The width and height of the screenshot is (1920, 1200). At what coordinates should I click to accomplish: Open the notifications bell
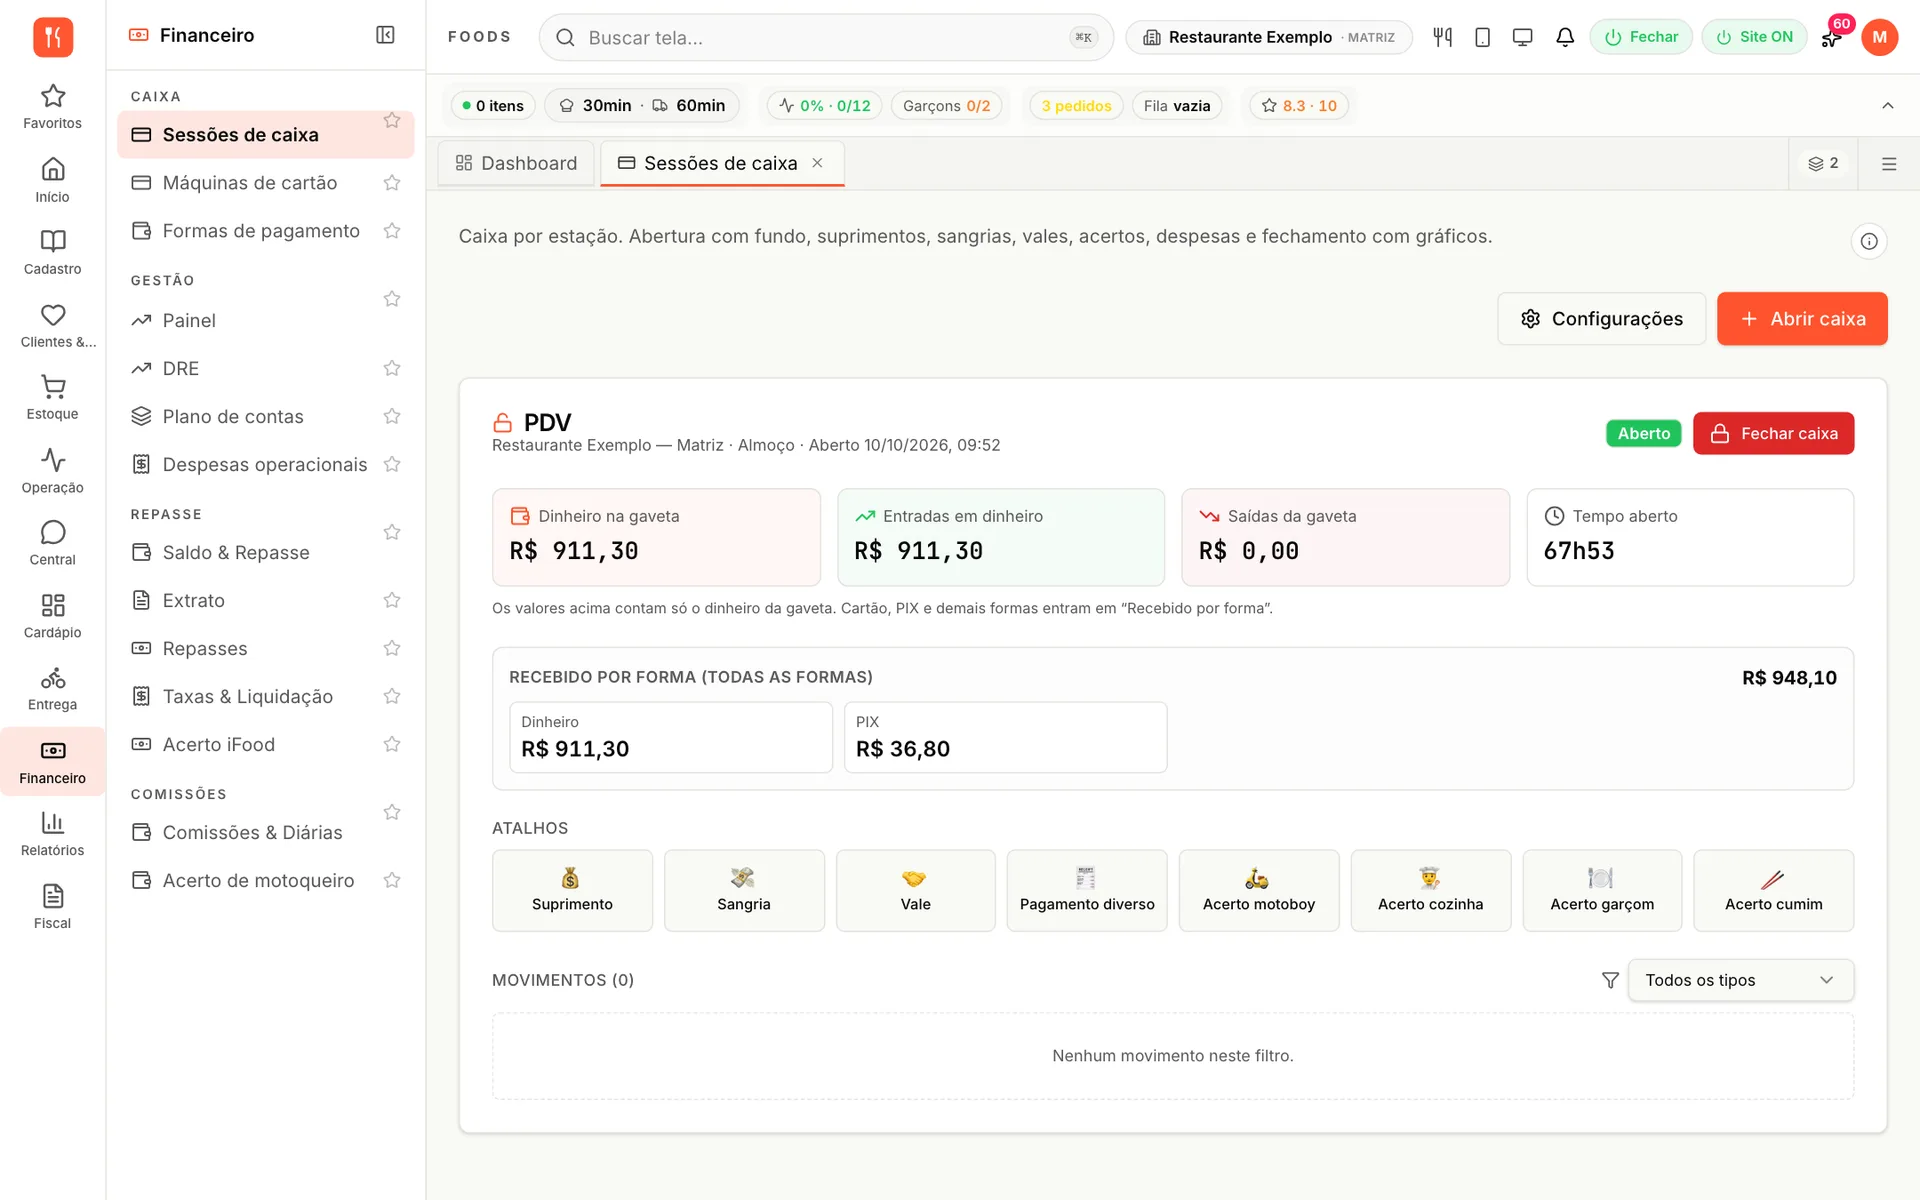(x=1565, y=37)
